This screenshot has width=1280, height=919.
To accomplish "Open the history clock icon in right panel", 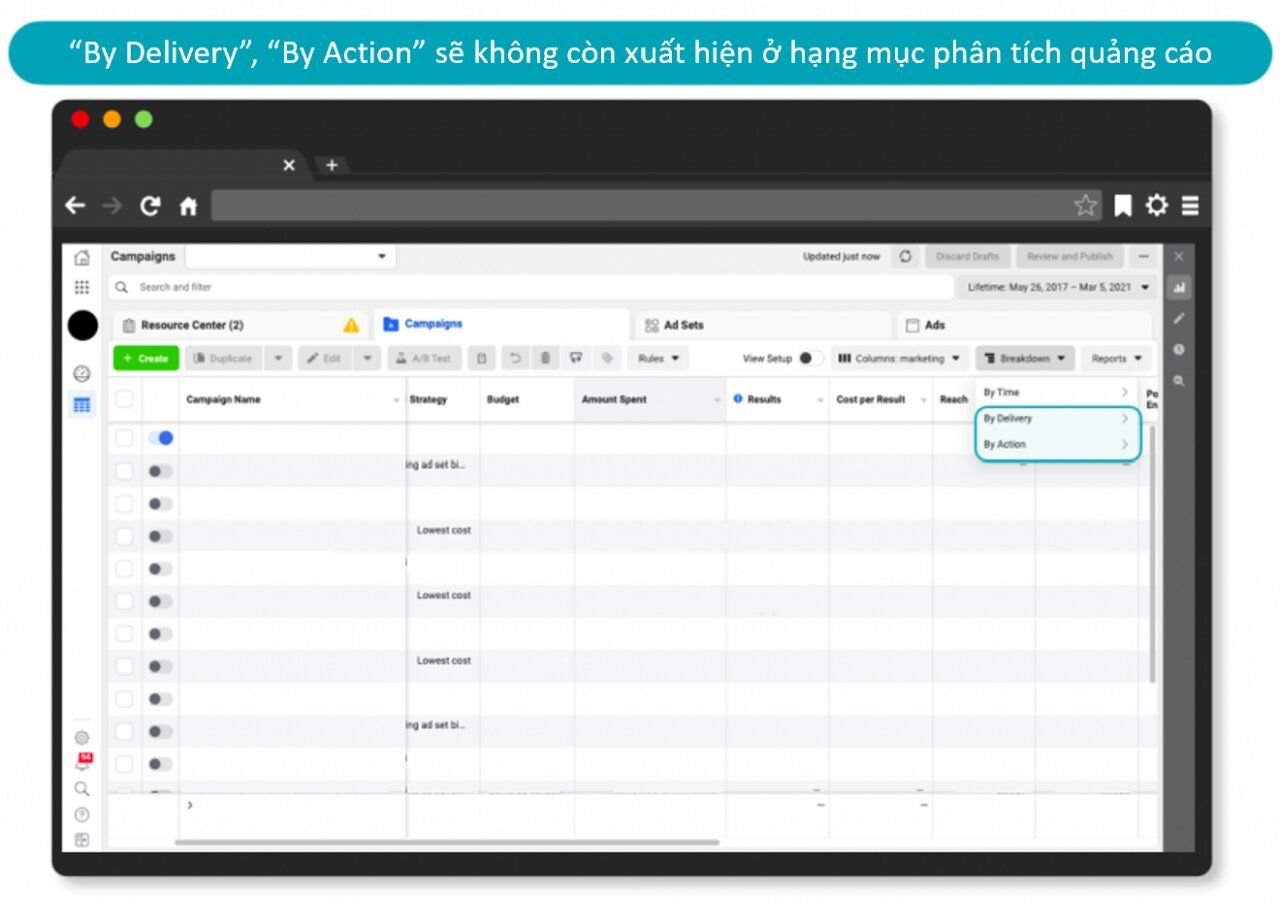I will (x=1179, y=350).
